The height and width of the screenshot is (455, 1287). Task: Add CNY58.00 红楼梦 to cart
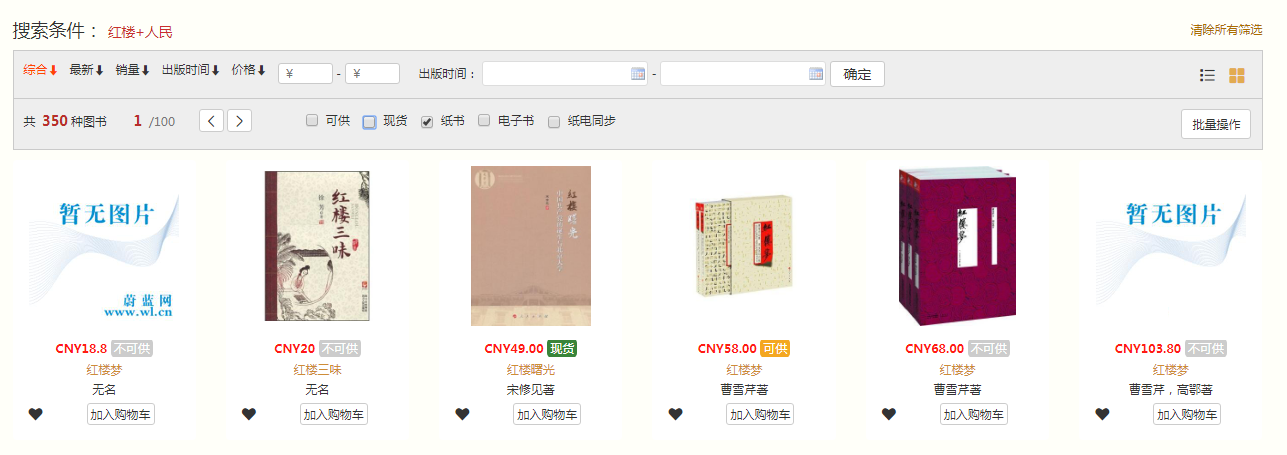760,414
